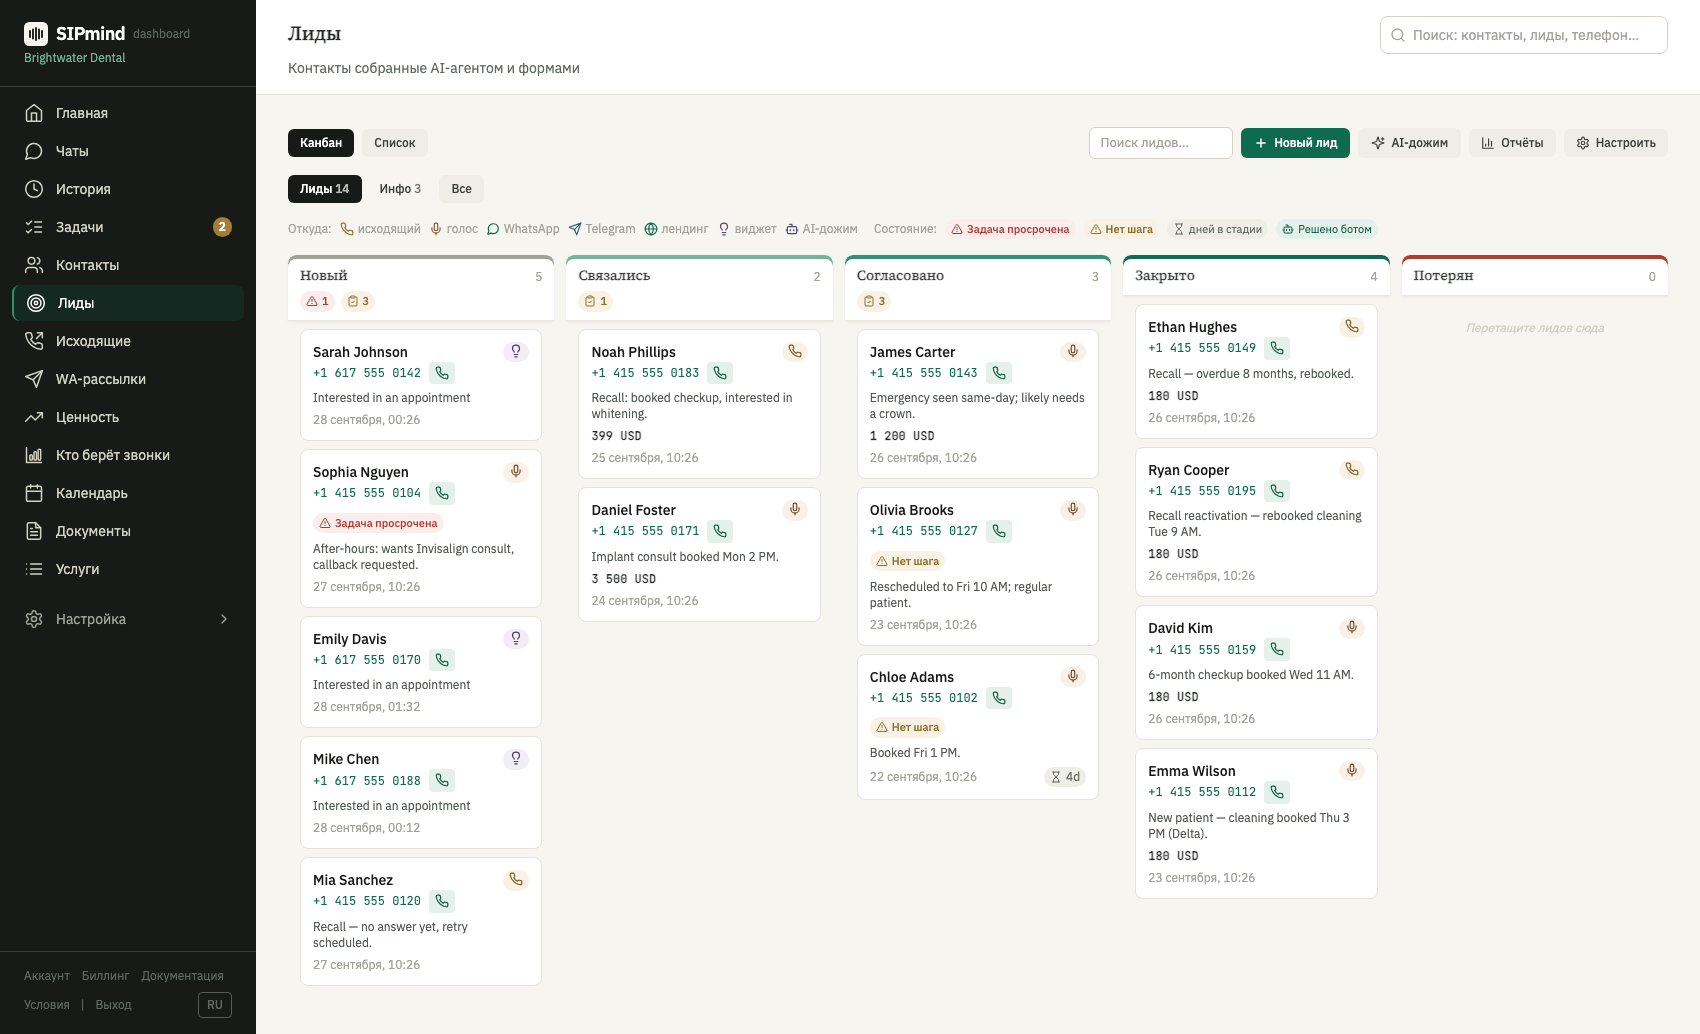Viewport: 1700px width, 1034px height.
Task: Click the Биллинг footer link
Action: click(105, 976)
